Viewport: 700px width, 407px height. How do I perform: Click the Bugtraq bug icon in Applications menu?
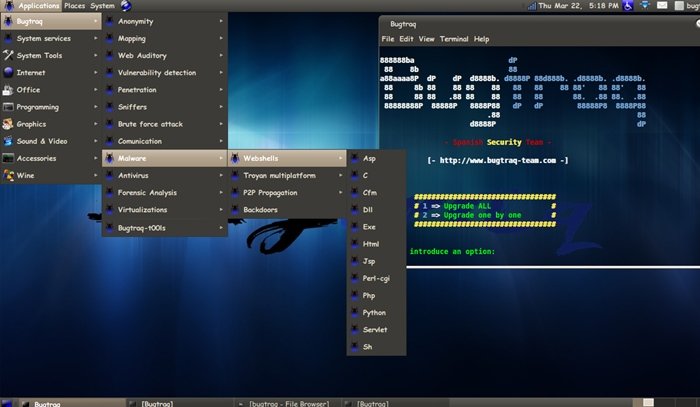click(8, 21)
